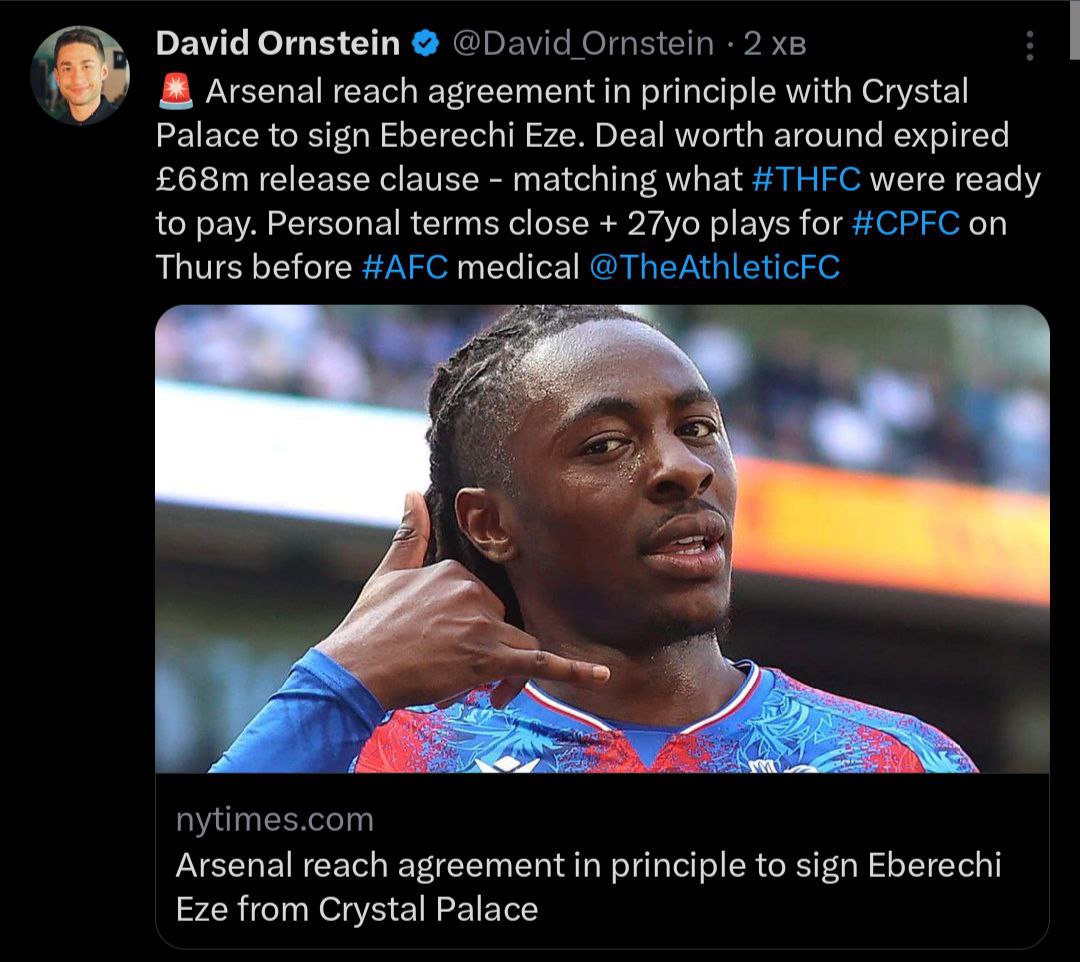1080x962 pixels.
Task: Click the blue verified badge
Action: (x=425, y=44)
